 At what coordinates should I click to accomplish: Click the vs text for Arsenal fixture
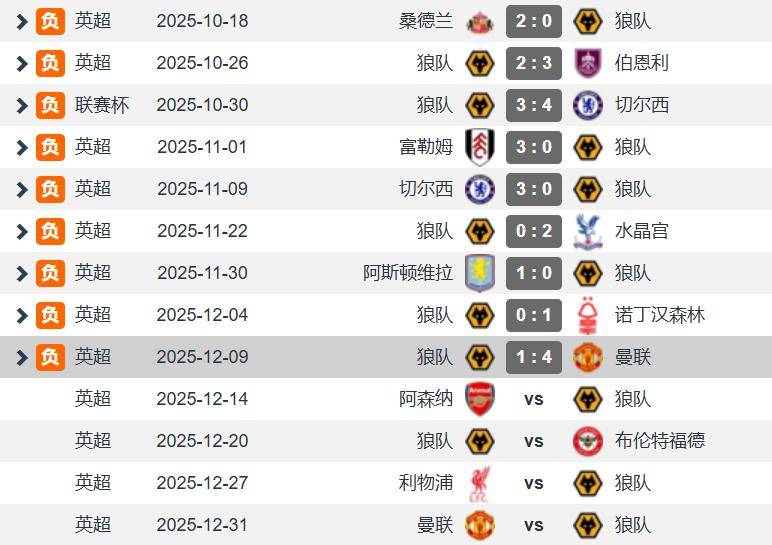[534, 399]
